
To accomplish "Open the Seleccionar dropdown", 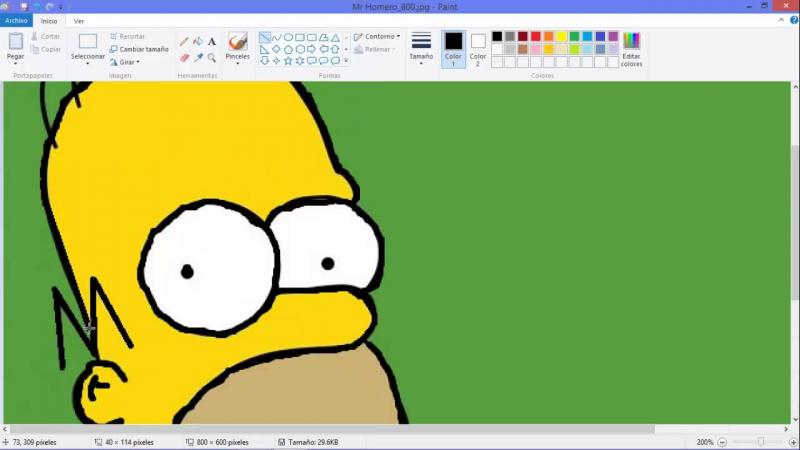I will click(87, 63).
